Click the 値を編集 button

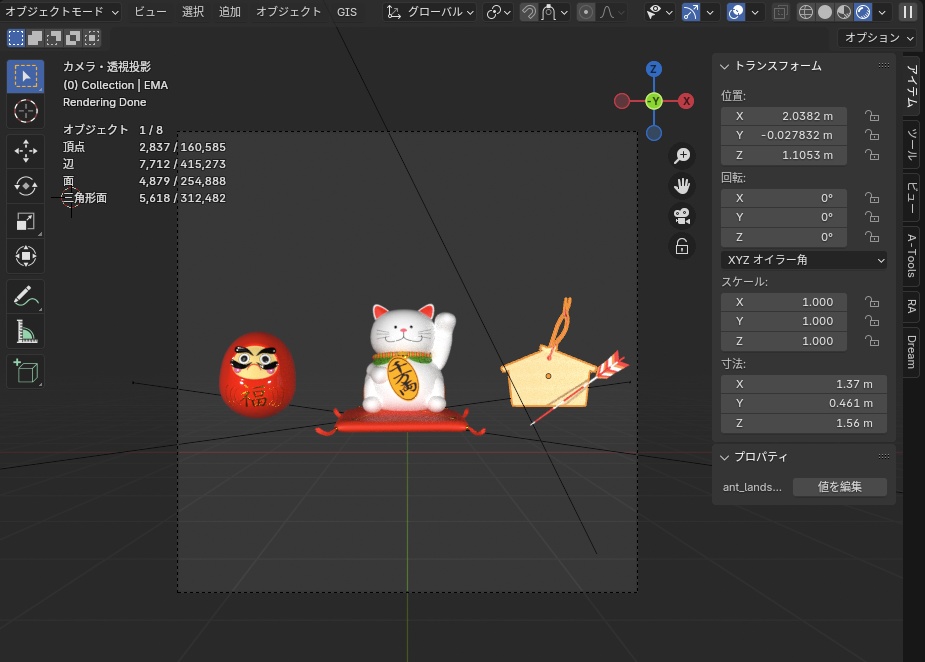pos(839,487)
